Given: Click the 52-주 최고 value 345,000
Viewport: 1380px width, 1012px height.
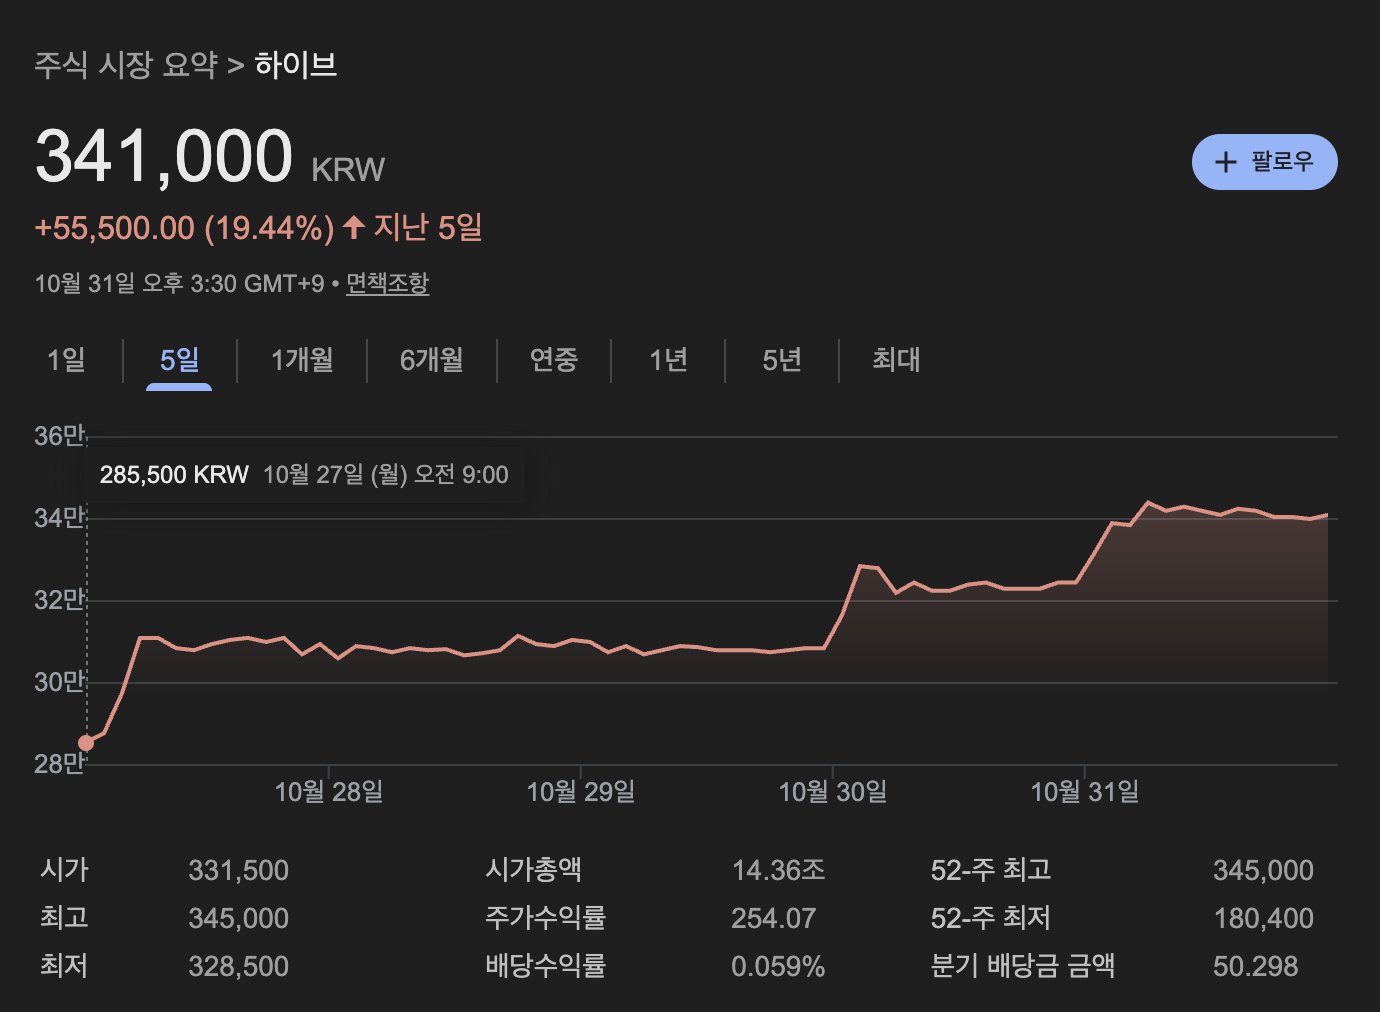Looking at the screenshot, I should coord(1263,871).
